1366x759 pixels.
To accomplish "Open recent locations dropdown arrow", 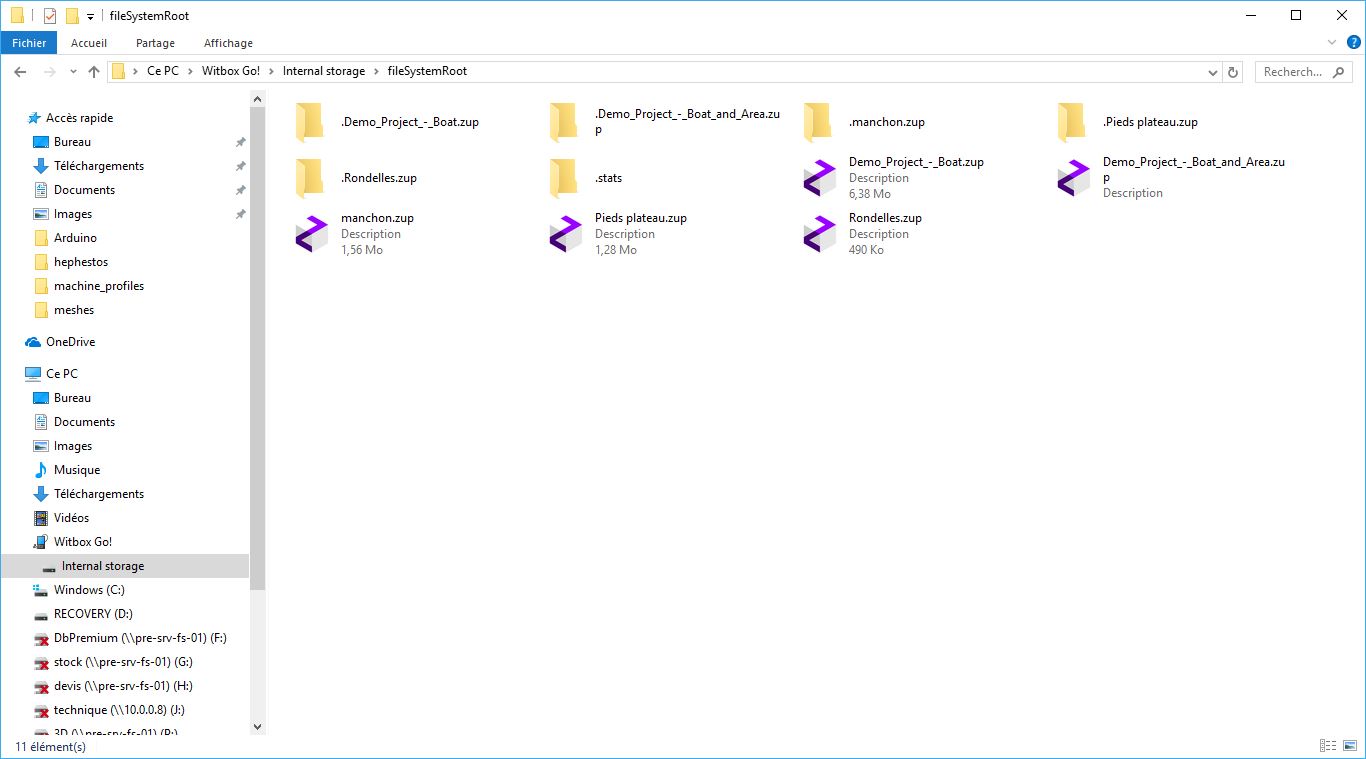I will [x=73, y=72].
